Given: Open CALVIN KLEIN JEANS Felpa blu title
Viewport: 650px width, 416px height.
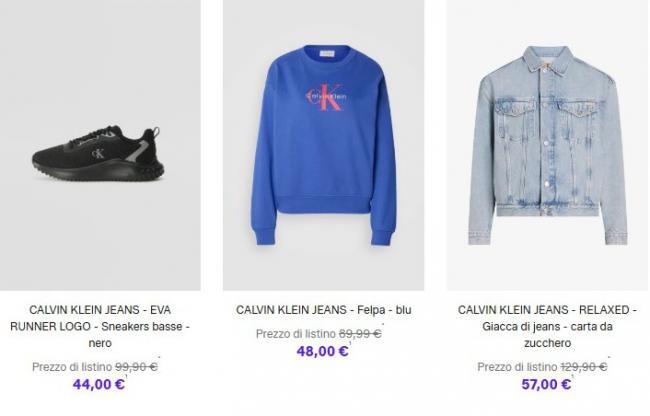Looking at the screenshot, I should pyautogui.click(x=323, y=310).
